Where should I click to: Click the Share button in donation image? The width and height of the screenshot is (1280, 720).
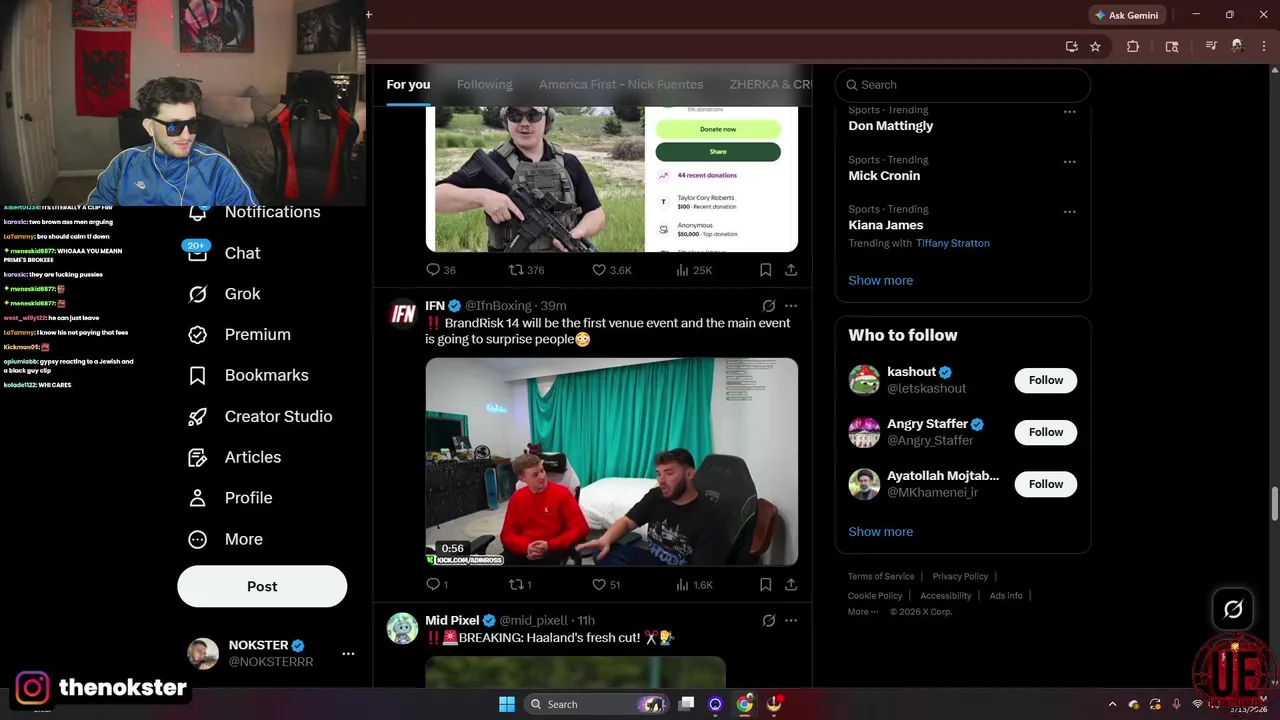coord(718,152)
